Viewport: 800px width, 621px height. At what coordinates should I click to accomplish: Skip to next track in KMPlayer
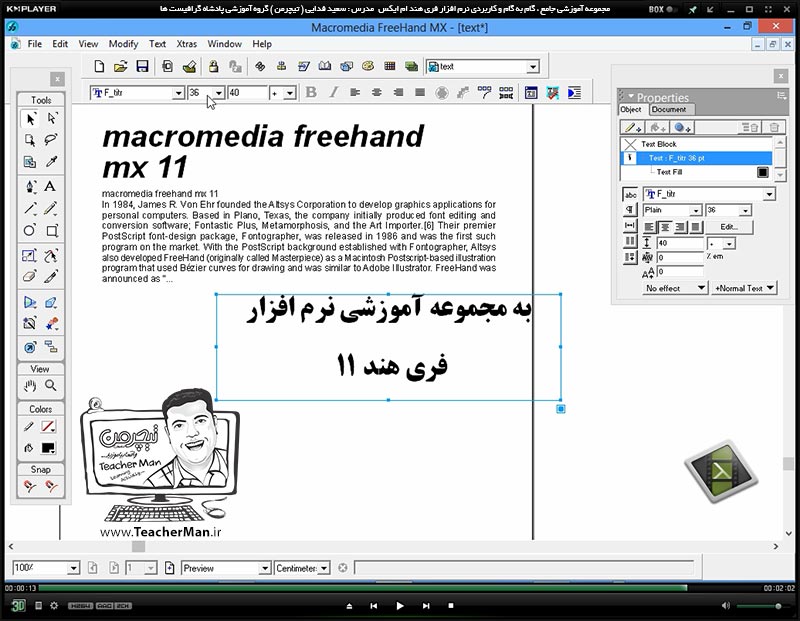426,606
